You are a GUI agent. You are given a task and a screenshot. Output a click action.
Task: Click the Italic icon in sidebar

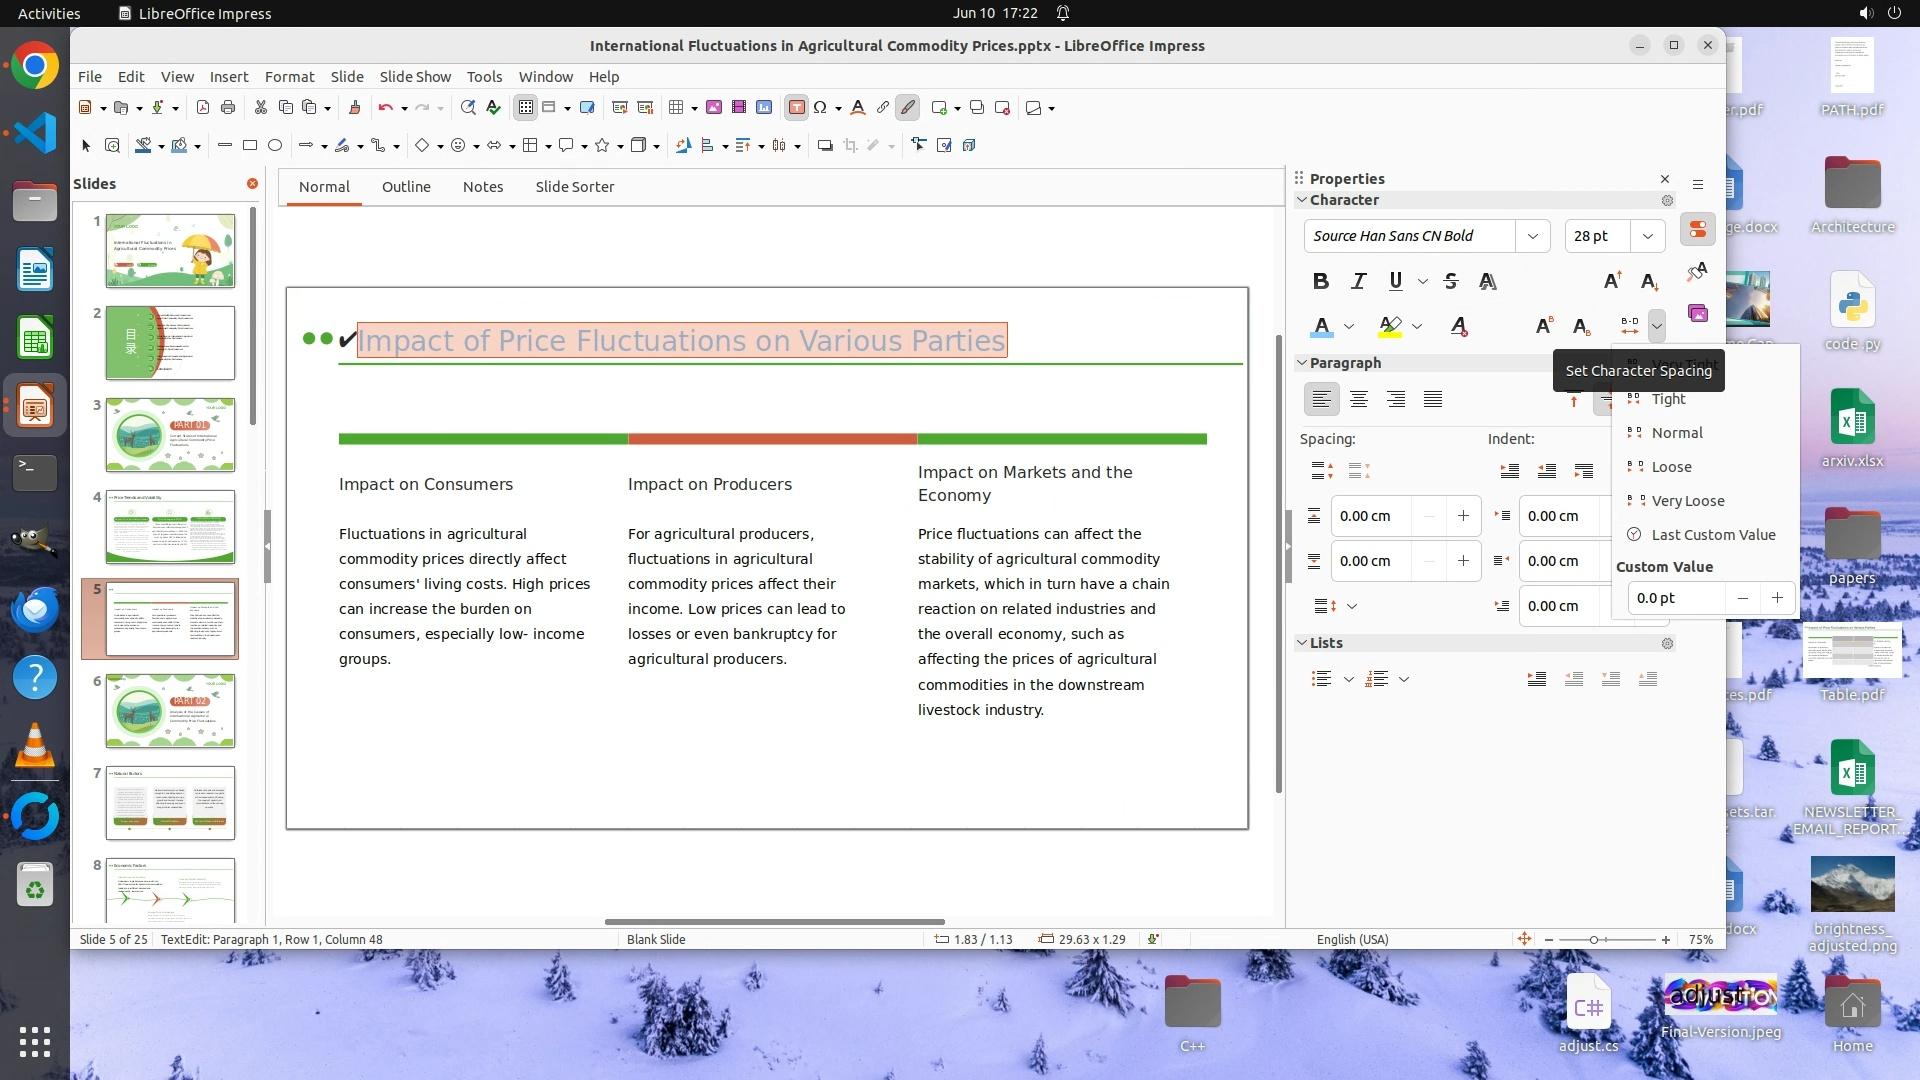[x=1358, y=281]
